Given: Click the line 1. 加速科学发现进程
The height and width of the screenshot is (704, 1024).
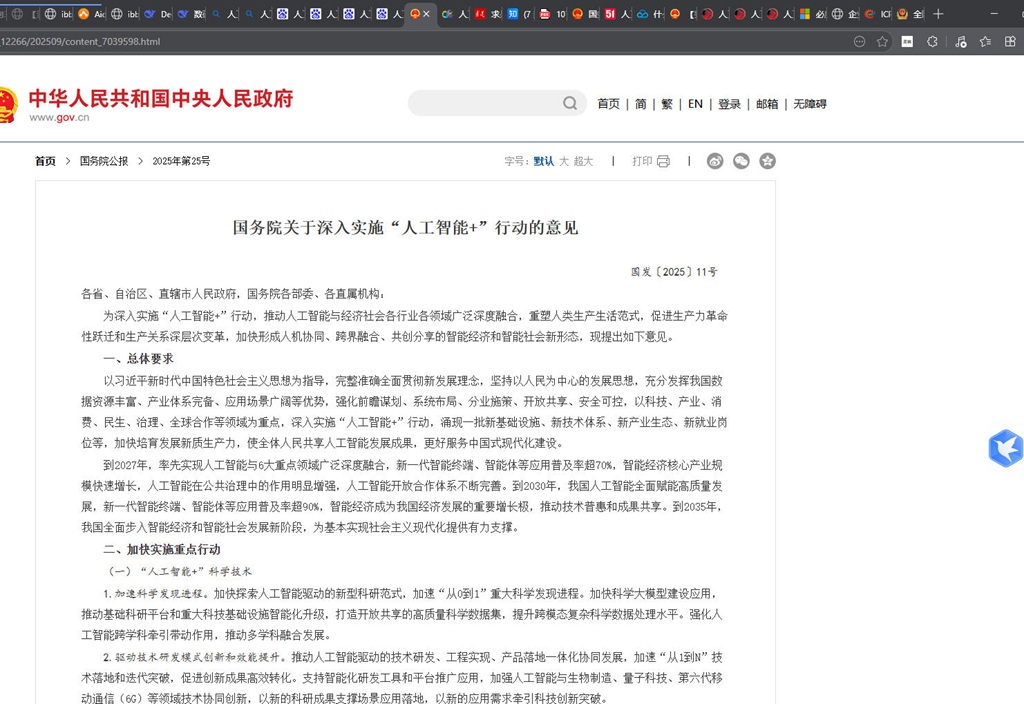Looking at the screenshot, I should (x=155, y=594).
